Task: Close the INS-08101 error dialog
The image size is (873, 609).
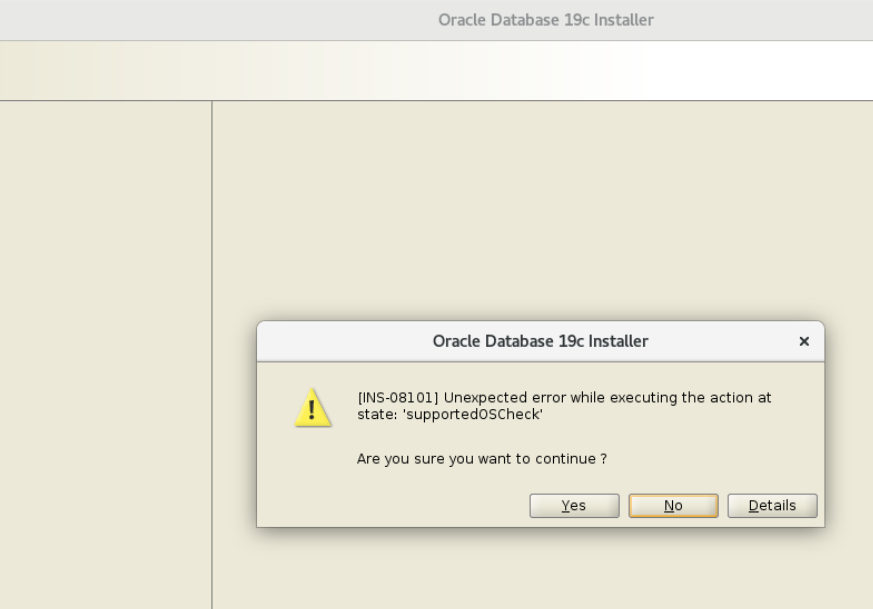Action: pyautogui.click(x=803, y=341)
